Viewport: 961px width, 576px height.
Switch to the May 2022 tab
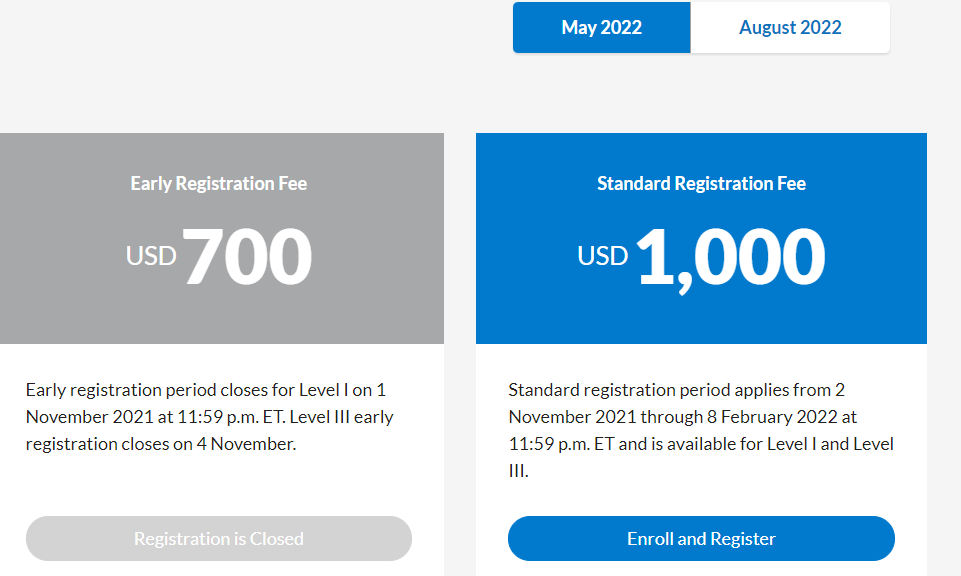click(x=601, y=28)
